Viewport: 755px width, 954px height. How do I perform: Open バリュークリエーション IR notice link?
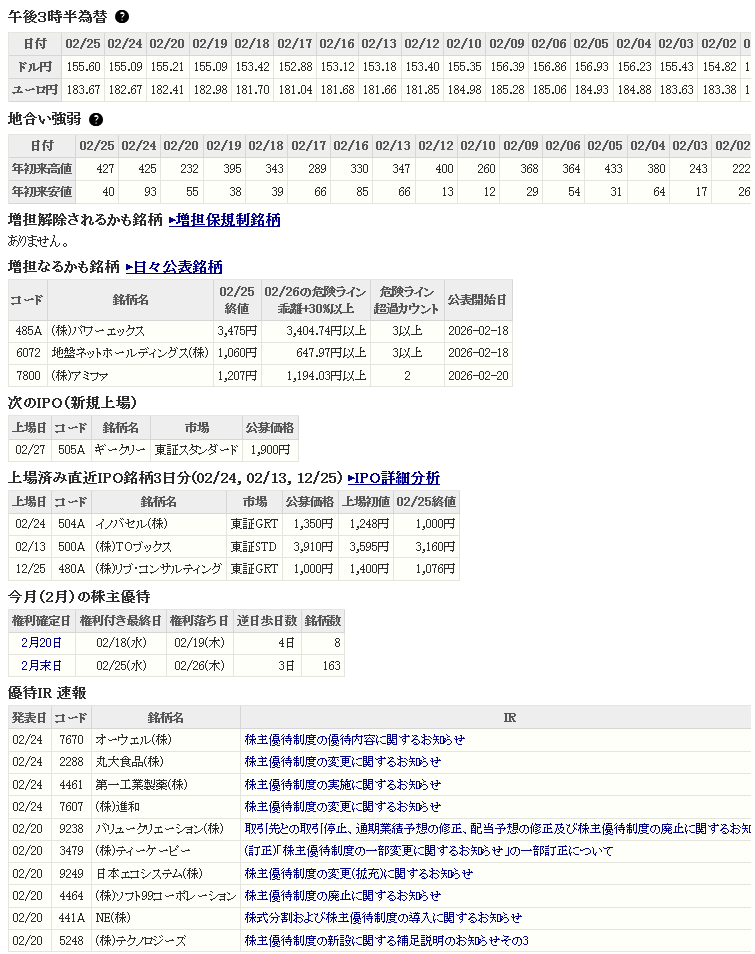497,829
